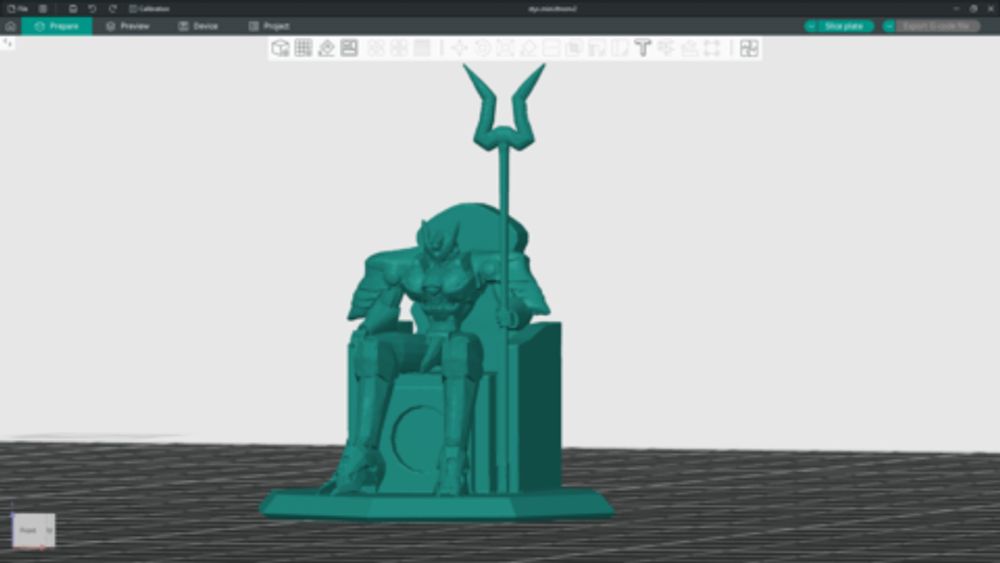This screenshot has height=563, width=1000.
Task: Click the Front face of view cube
Action: pyautogui.click(x=29, y=530)
